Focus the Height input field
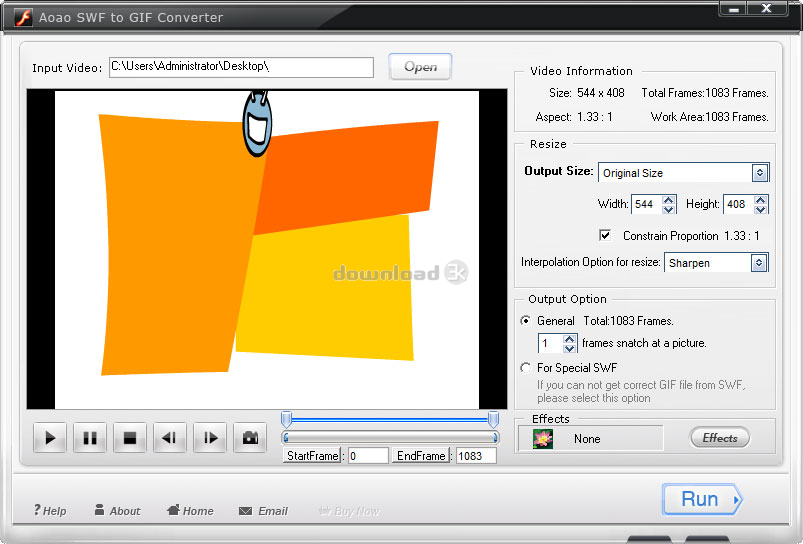Image resolution: width=803 pixels, height=544 pixels. pyautogui.click(x=739, y=204)
